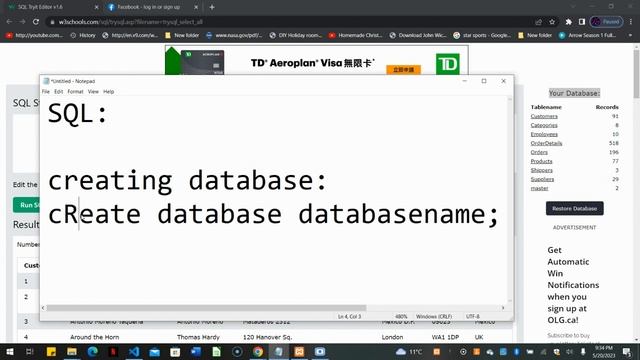Open www.nasa.gov bookmark
Image resolution: width=640 pixels, height=360 pixels.
234,35
